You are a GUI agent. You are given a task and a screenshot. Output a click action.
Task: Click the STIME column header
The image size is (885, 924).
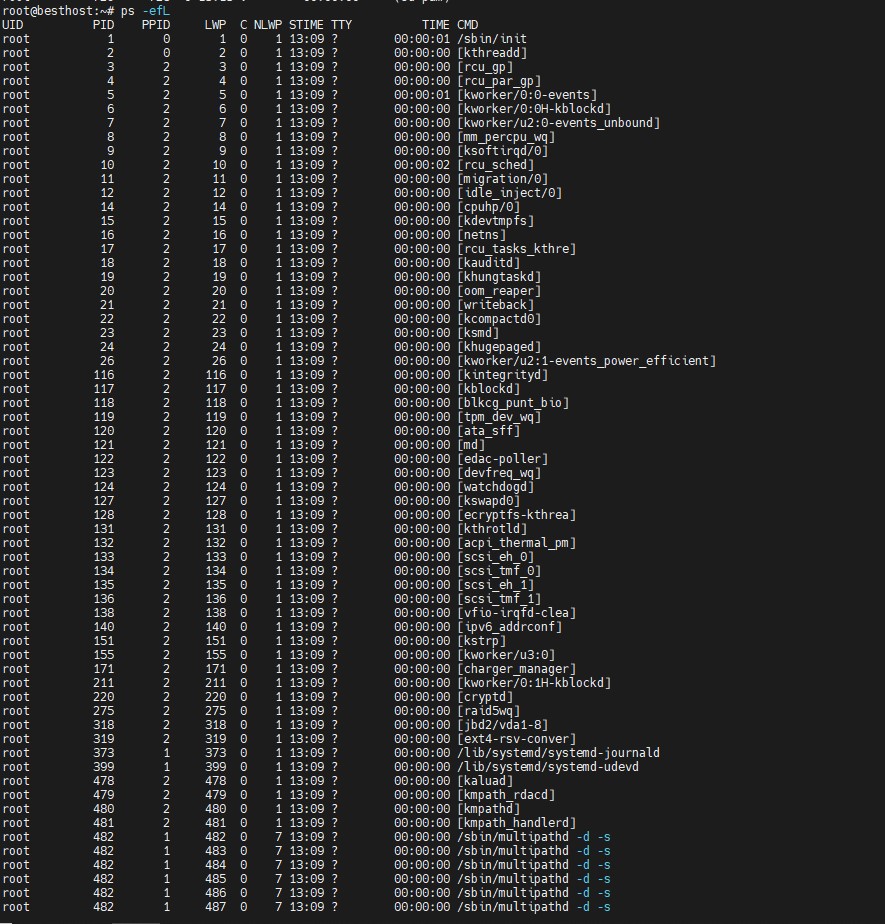pos(306,24)
